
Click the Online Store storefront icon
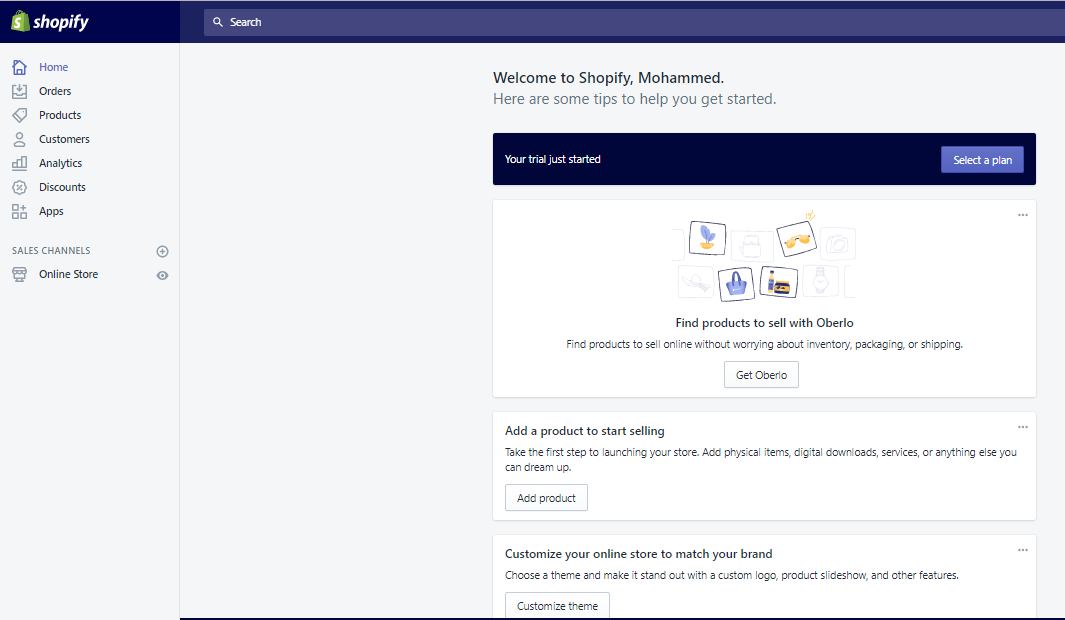[20, 274]
